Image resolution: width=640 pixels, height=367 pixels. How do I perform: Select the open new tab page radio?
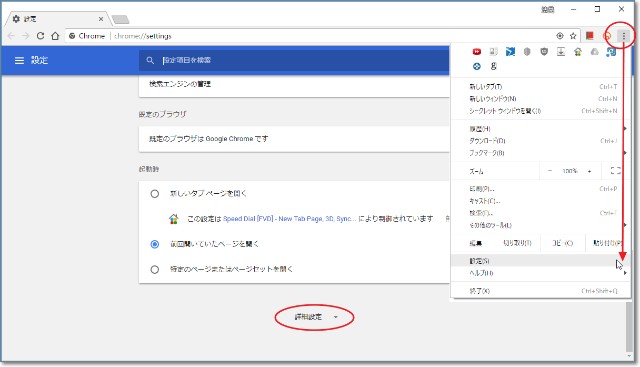(155, 194)
